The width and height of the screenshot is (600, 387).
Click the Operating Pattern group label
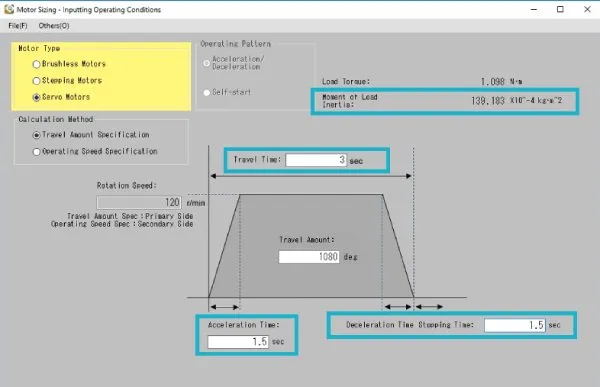click(235, 44)
